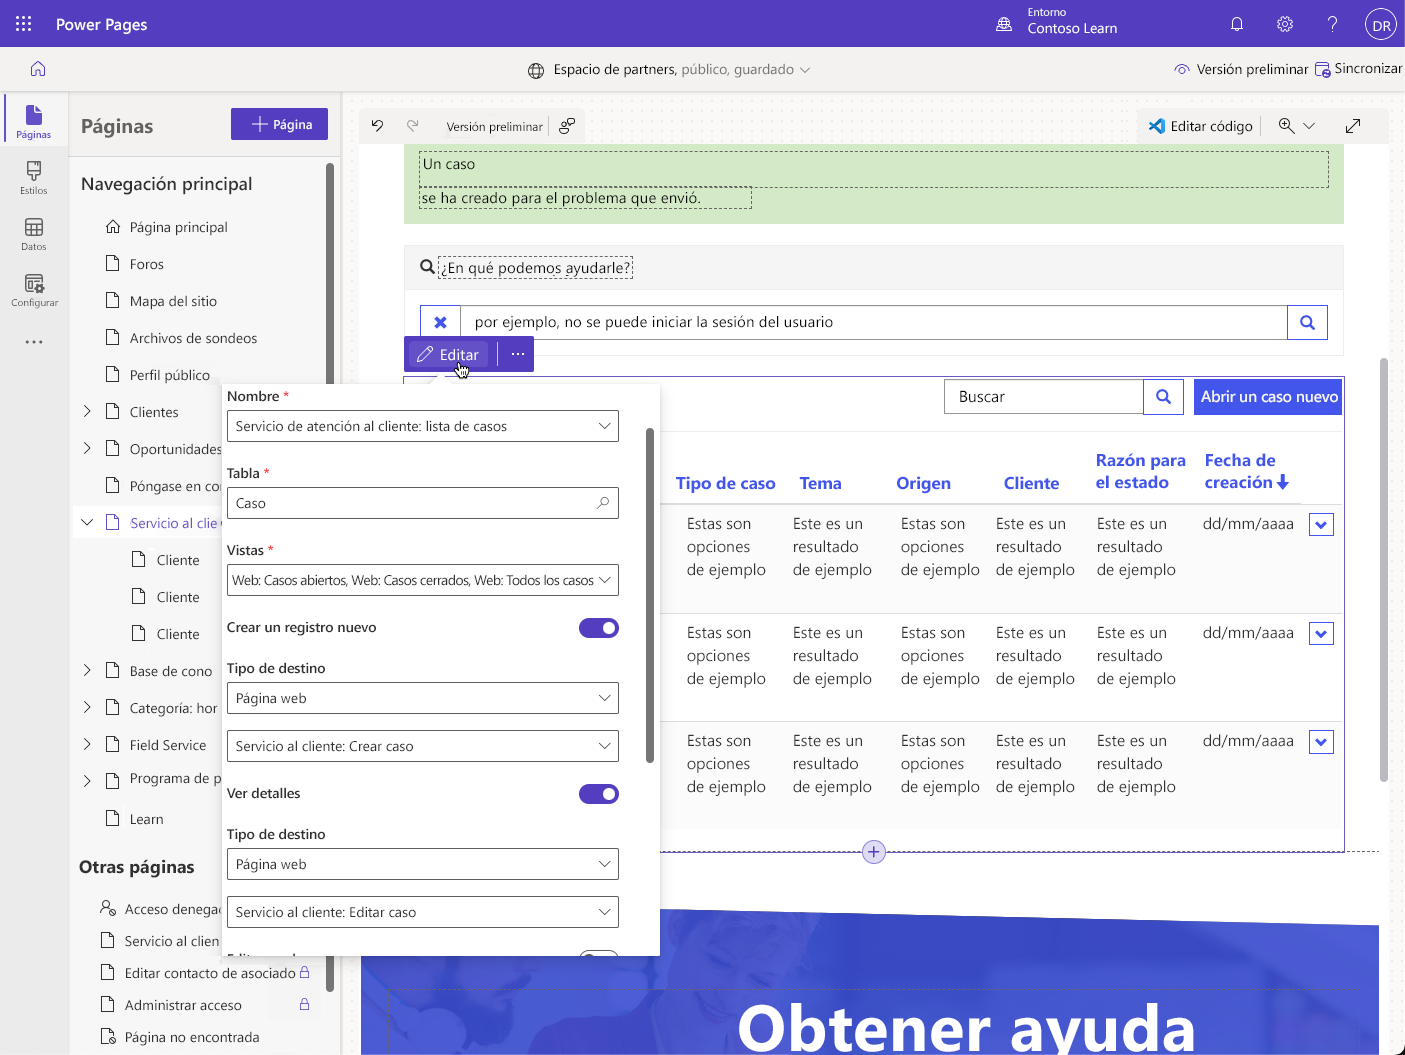Image resolution: width=1405 pixels, height=1055 pixels.
Task: Sort by Tema column
Action: click(821, 484)
